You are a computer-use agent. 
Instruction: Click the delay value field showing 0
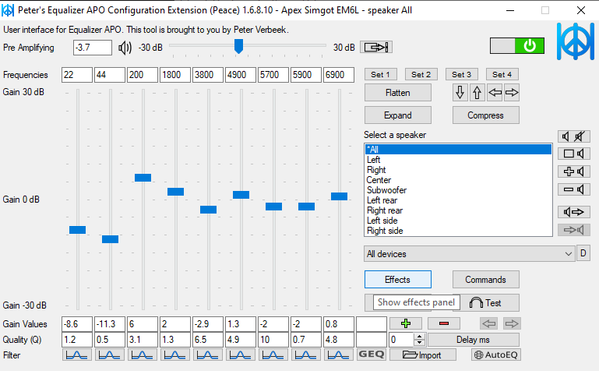click(x=402, y=340)
